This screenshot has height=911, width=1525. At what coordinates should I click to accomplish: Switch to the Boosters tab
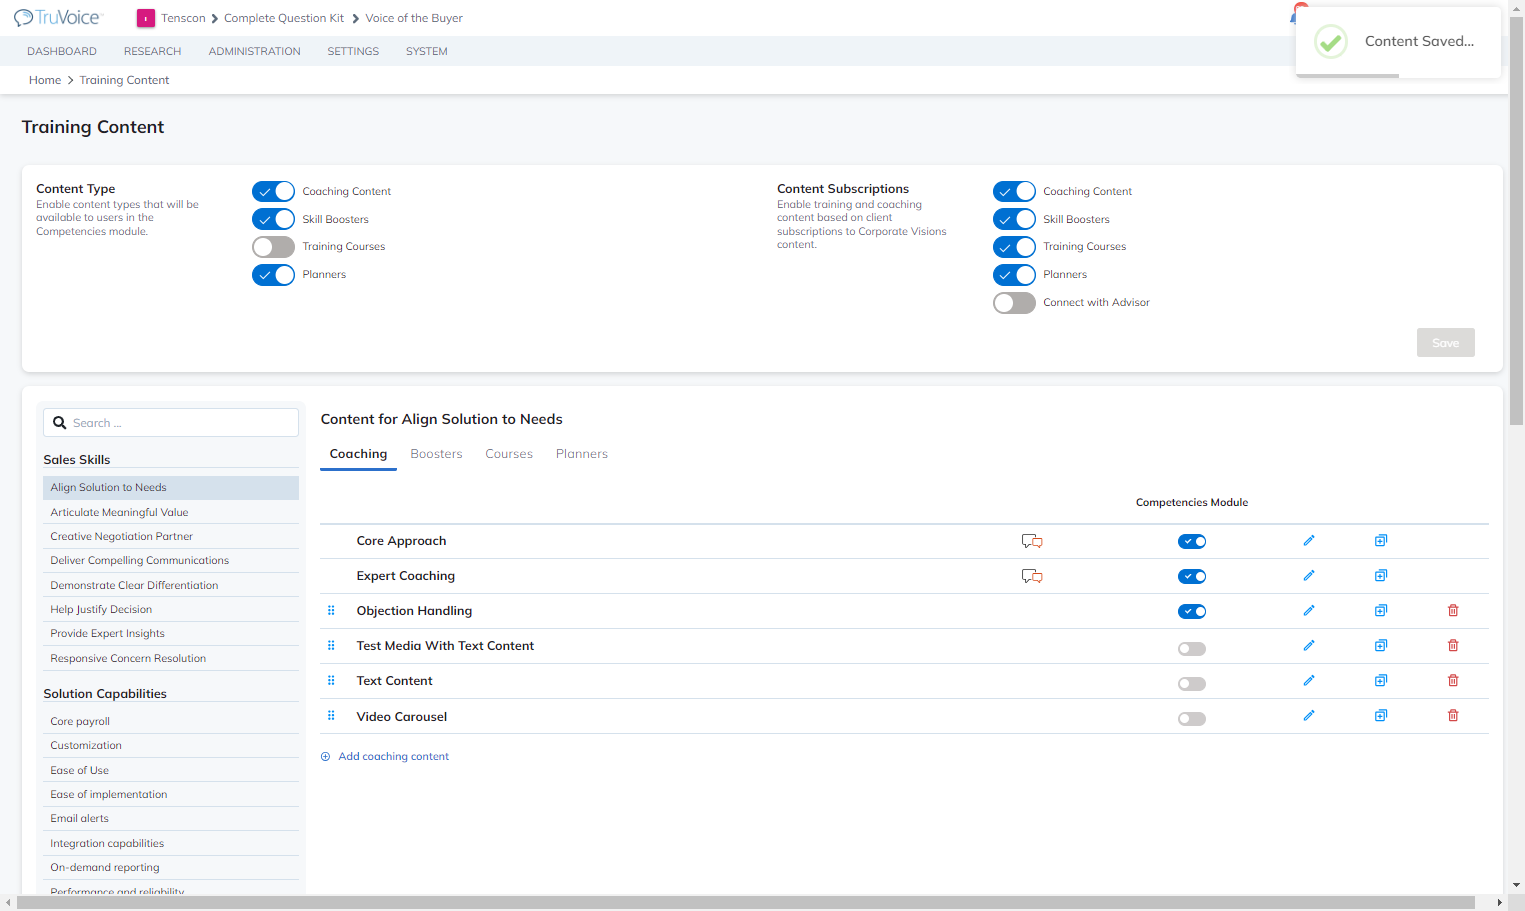pyautogui.click(x=436, y=454)
